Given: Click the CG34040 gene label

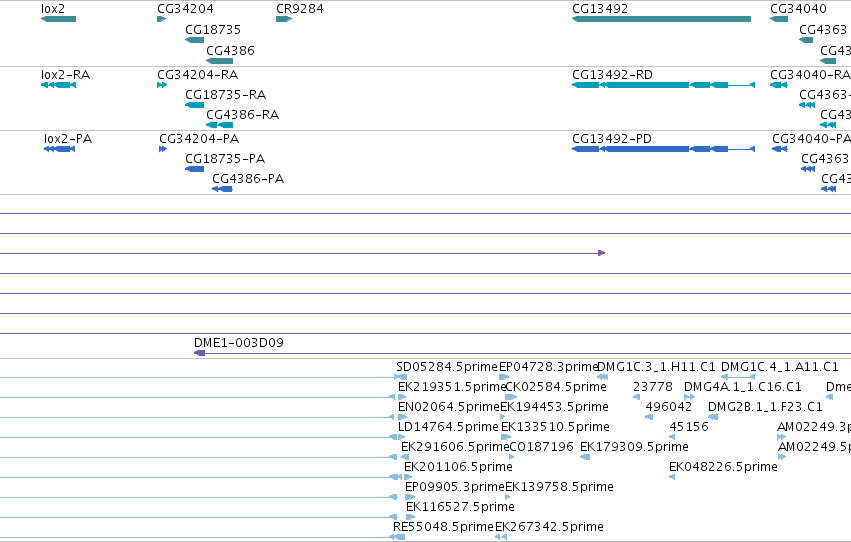Looking at the screenshot, I should (x=798, y=9).
